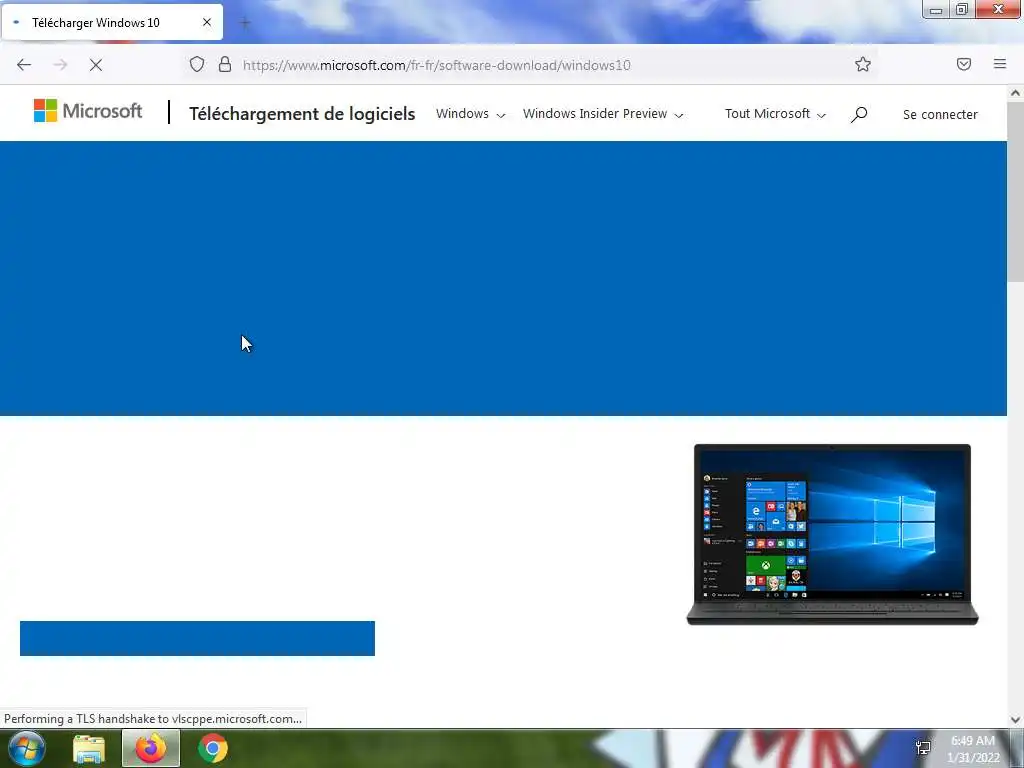
Task: Switch to Firefox in the taskbar
Action: [x=151, y=748]
